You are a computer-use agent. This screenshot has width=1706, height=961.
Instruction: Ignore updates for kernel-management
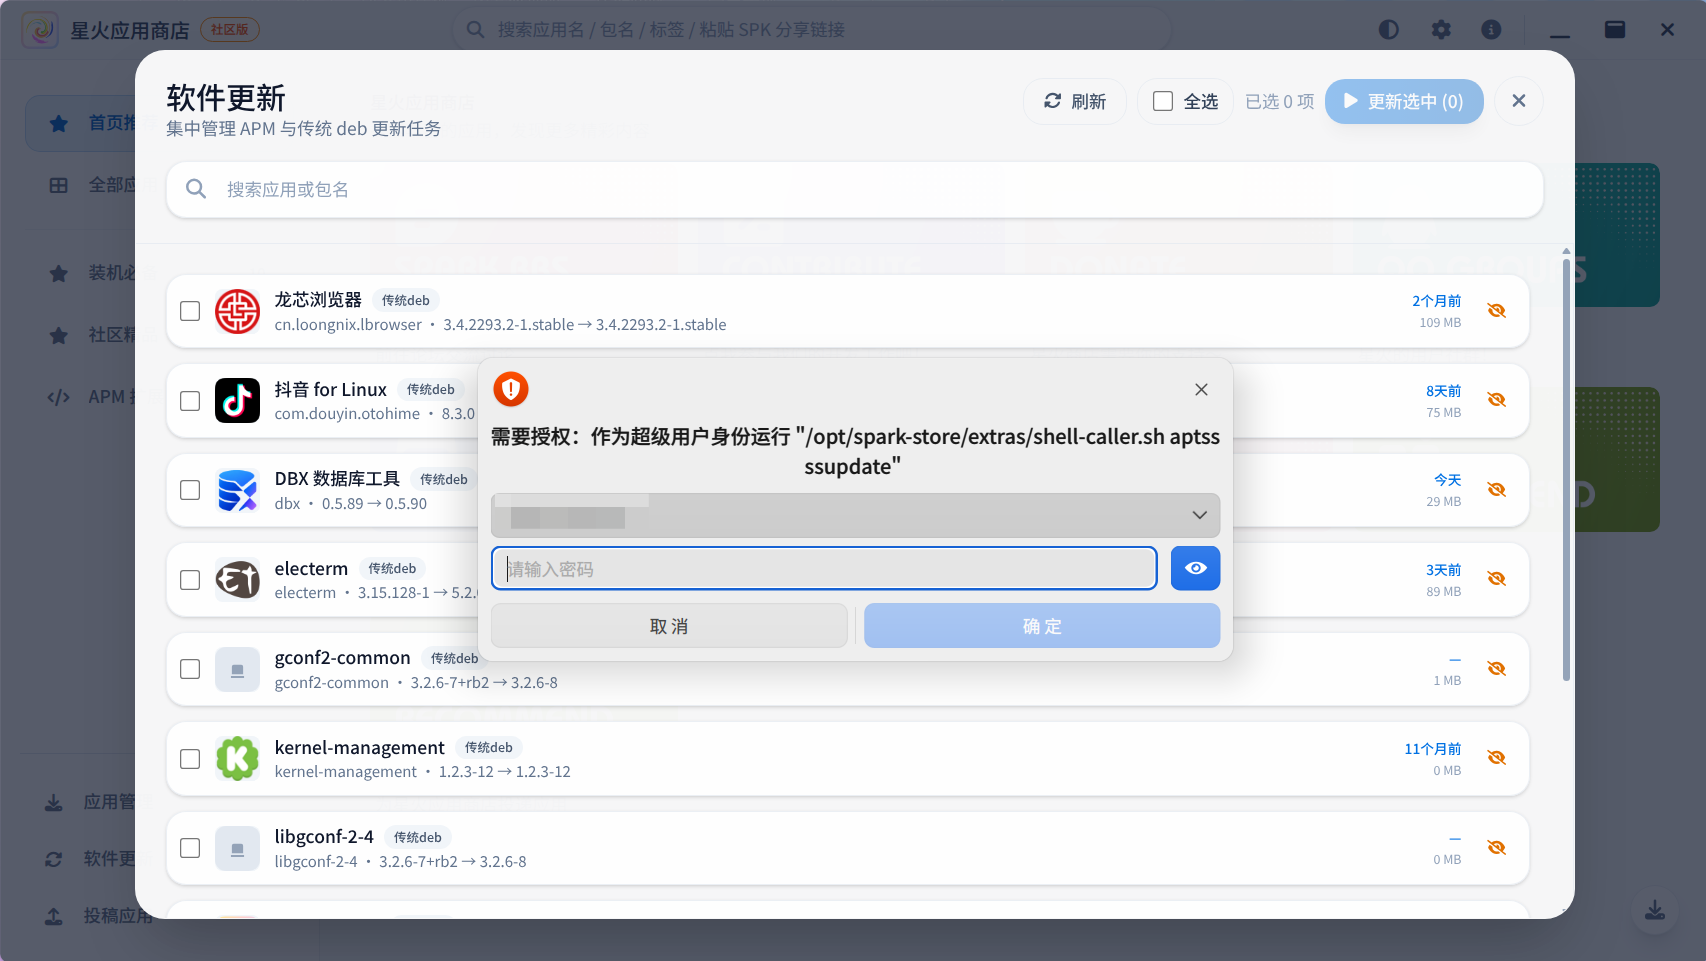(1496, 758)
